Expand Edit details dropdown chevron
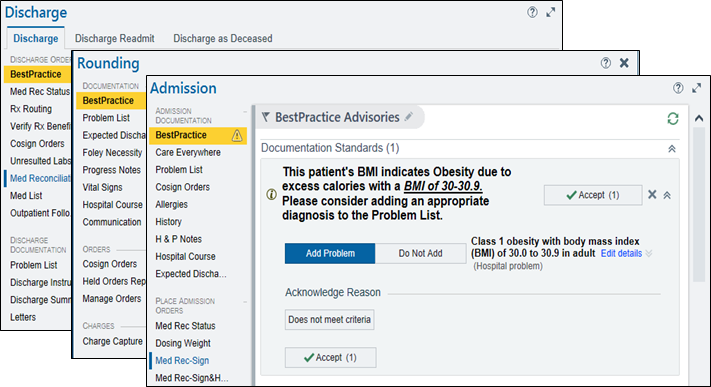 click(649, 253)
